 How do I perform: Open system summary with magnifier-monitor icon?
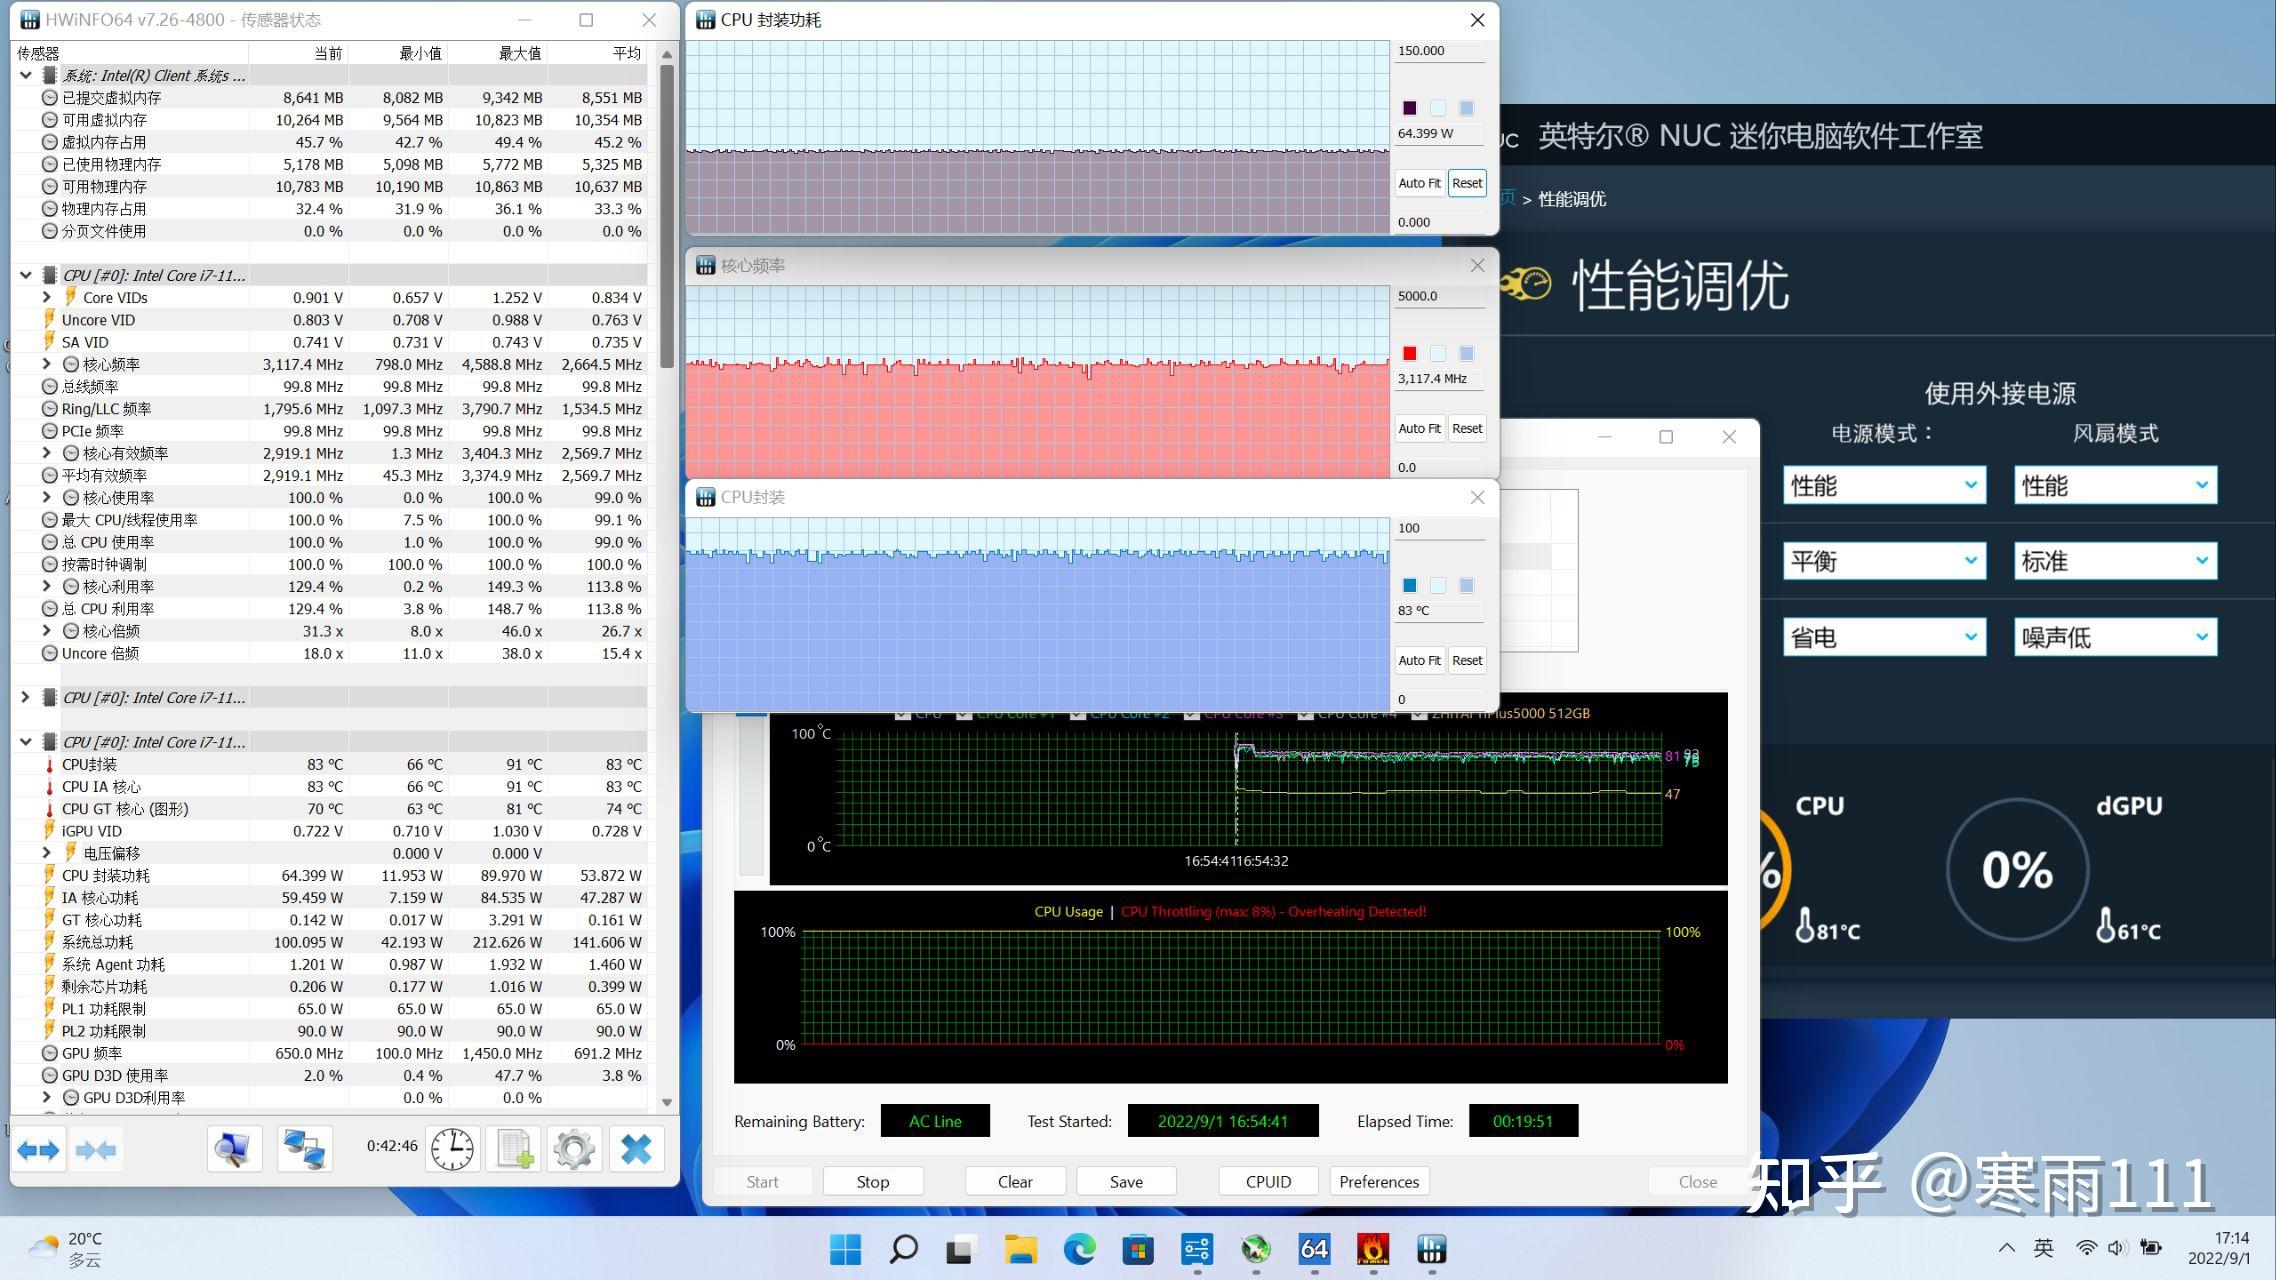(233, 1148)
